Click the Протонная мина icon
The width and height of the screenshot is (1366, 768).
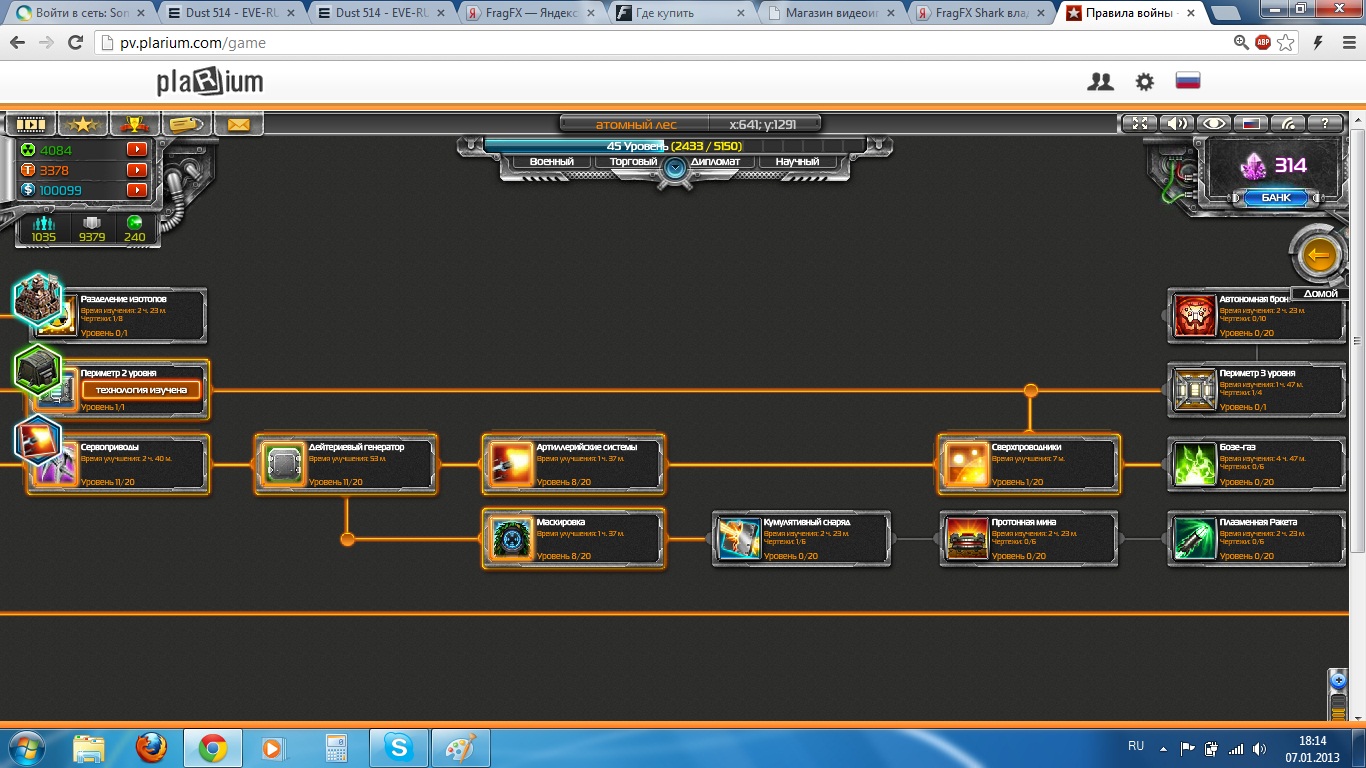(967, 539)
